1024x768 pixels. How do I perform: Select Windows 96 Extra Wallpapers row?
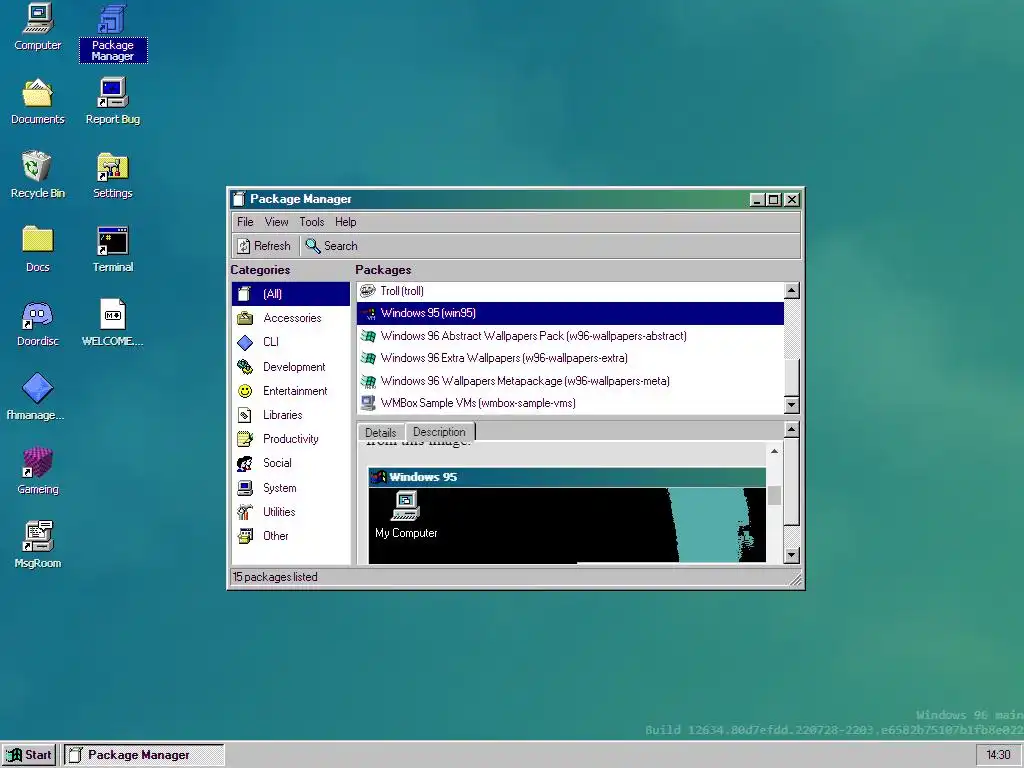[570, 359]
